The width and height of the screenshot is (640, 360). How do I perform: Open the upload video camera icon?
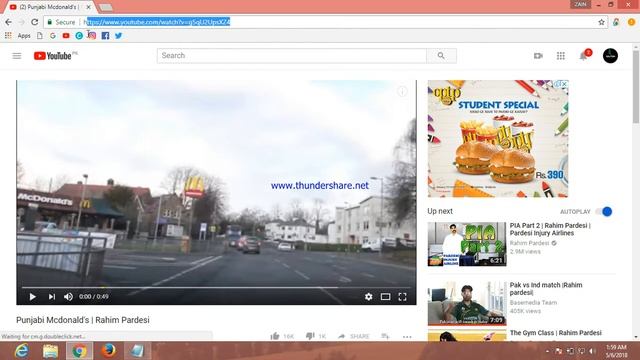click(538, 56)
